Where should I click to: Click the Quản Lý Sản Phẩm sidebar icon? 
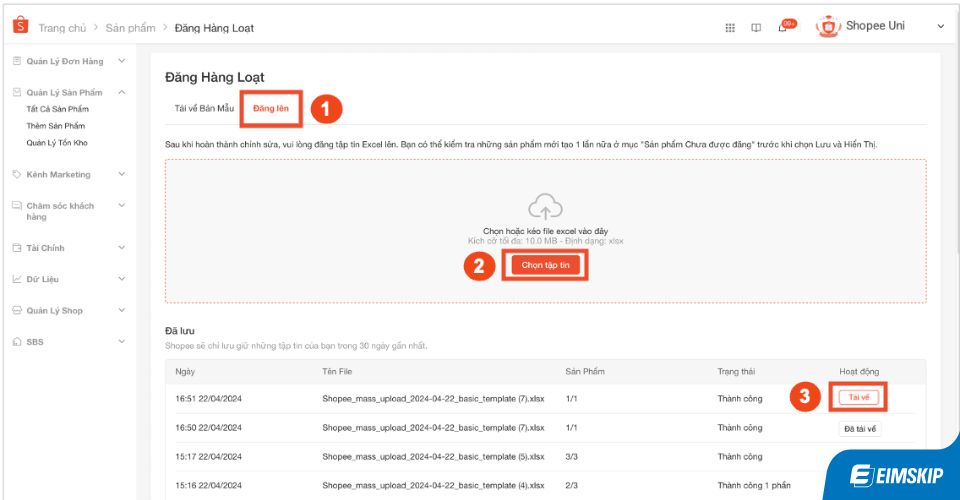point(17,92)
